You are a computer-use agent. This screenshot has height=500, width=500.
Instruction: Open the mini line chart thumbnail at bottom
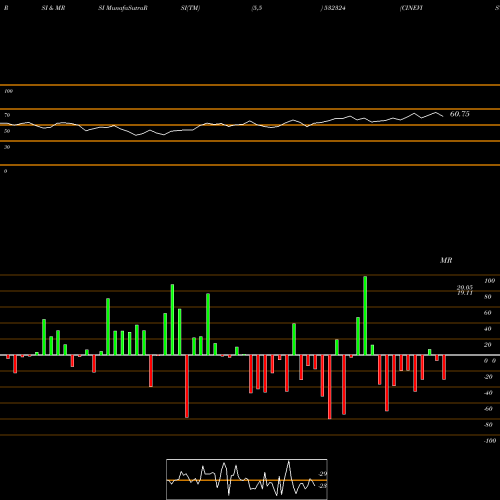click(247, 479)
